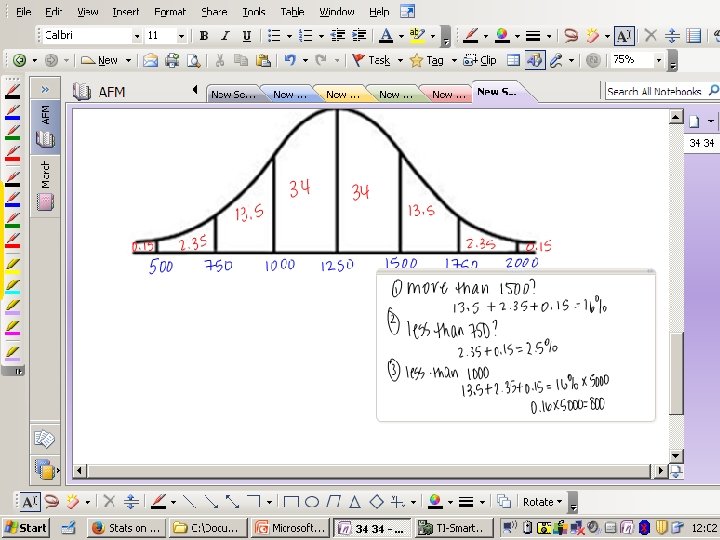
Task: Select the ellipse shape in drawing toolbar
Action: tap(312, 502)
